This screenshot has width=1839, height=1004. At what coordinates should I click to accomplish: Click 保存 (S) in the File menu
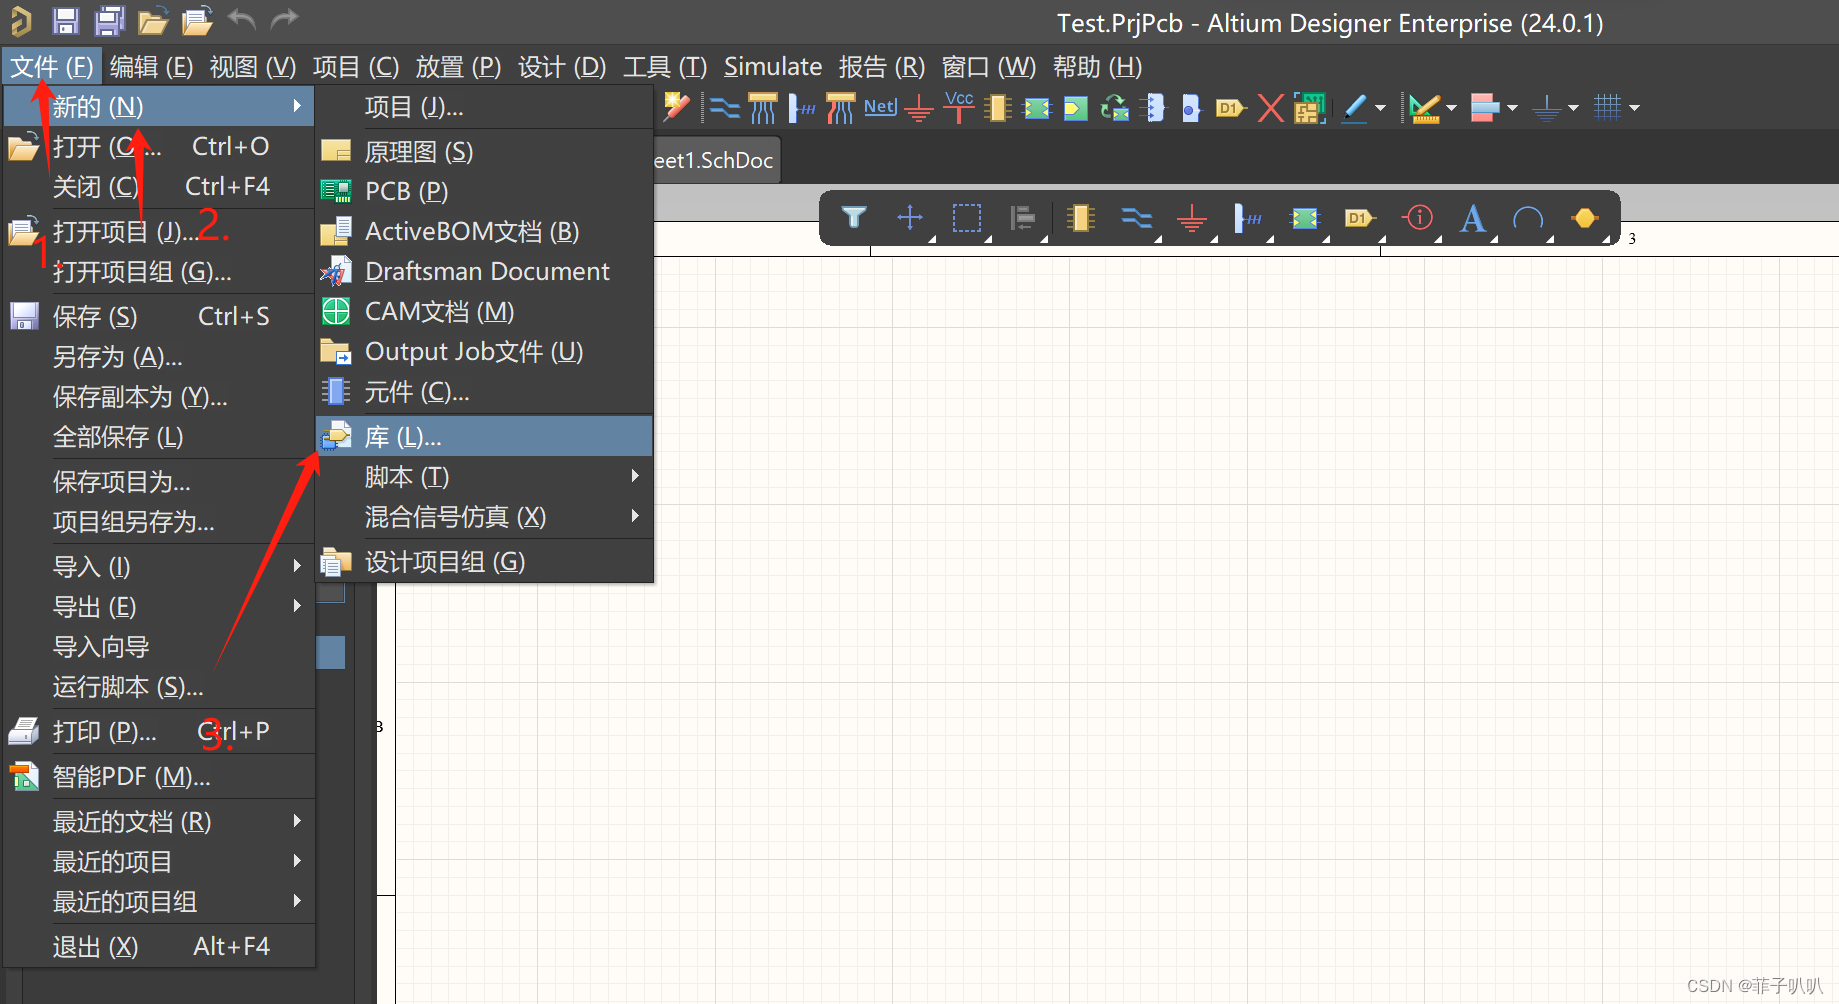[160, 317]
